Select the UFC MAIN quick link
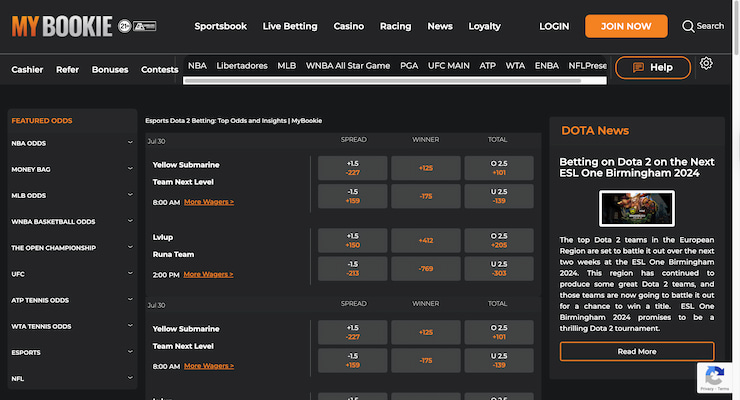This screenshot has width=740, height=400. click(x=448, y=66)
